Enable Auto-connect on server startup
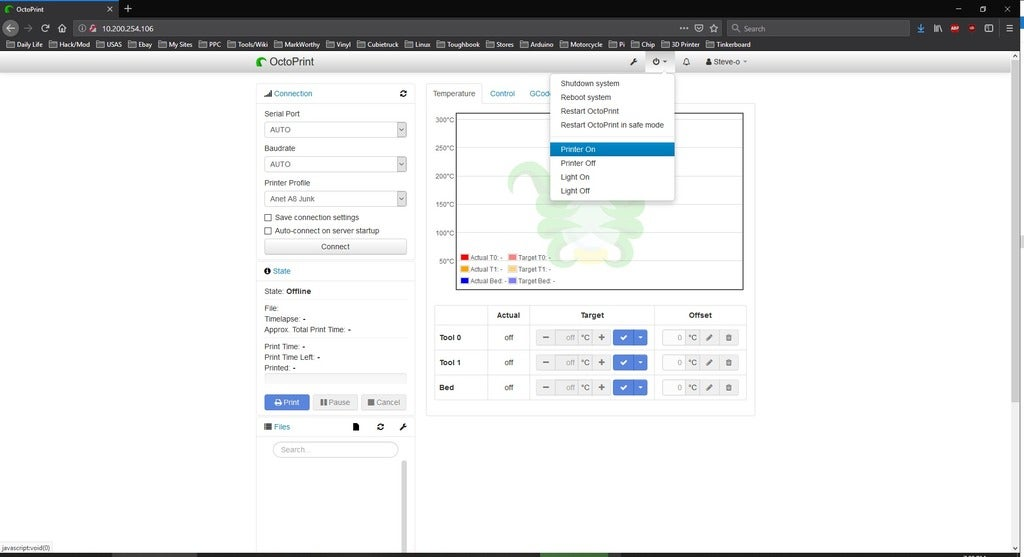The width and height of the screenshot is (1024, 557). tap(268, 231)
